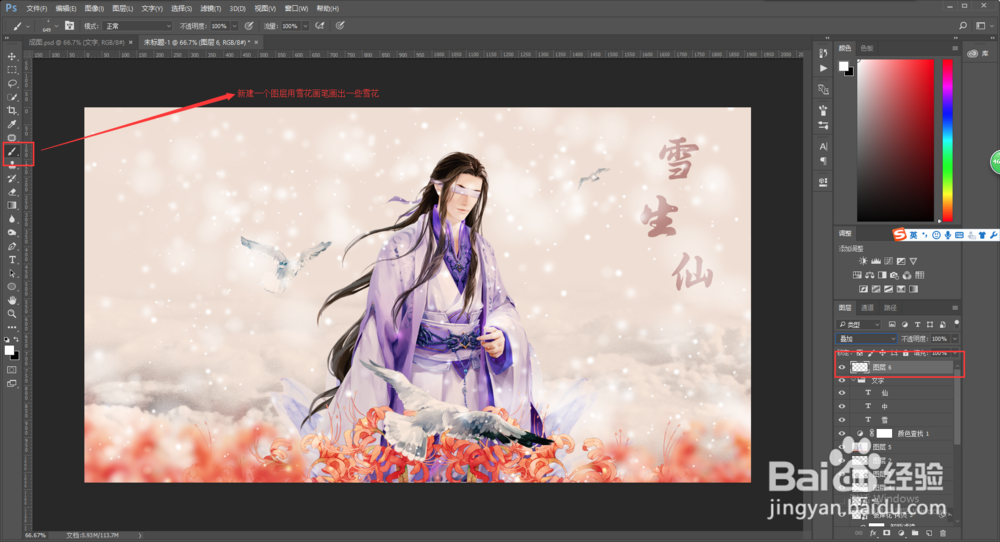Screen dimensions: 1000x542
Task: Select the Eraser tool
Action: tap(11, 192)
